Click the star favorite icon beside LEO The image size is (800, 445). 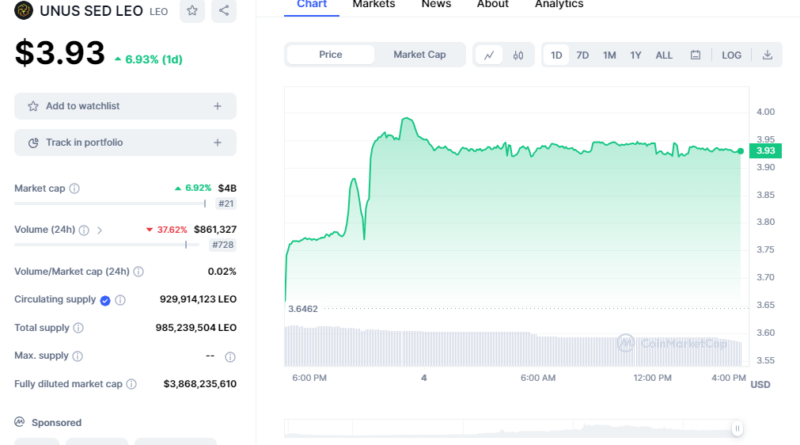[x=192, y=11]
